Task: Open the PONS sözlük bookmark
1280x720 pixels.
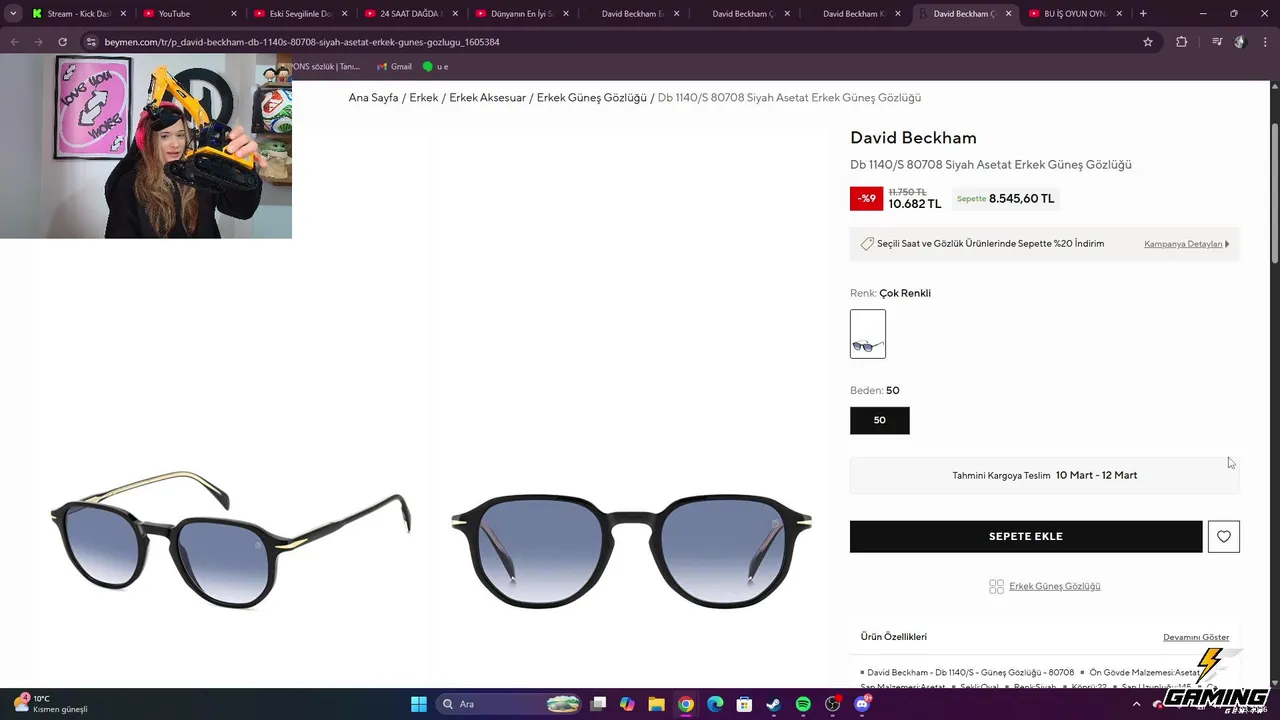Action: coord(326,66)
